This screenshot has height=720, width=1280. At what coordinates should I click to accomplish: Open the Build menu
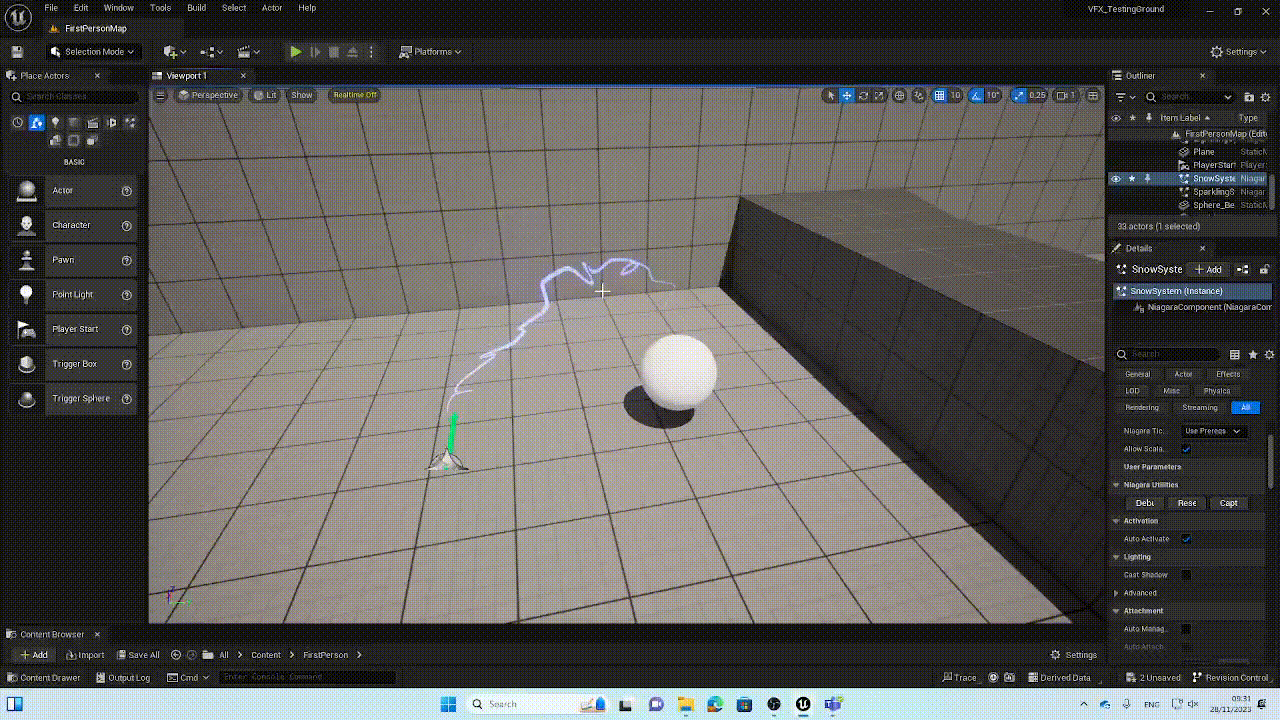pos(197,8)
